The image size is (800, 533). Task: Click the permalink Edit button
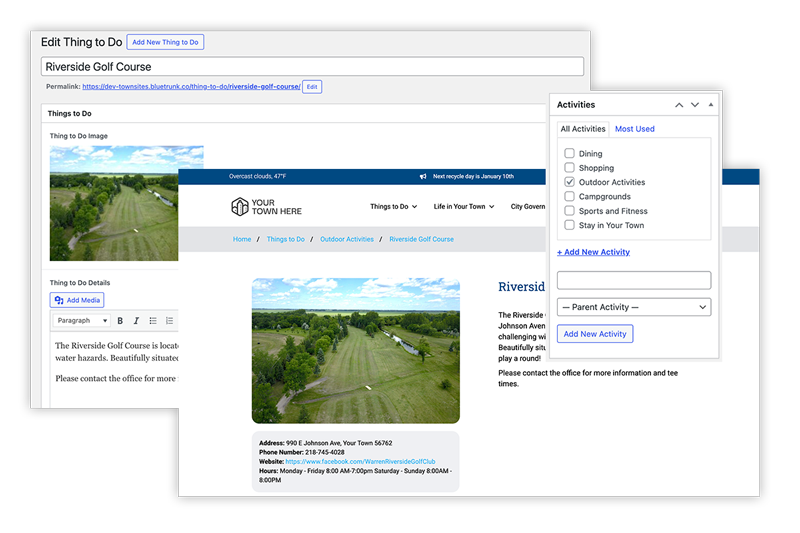tap(312, 87)
